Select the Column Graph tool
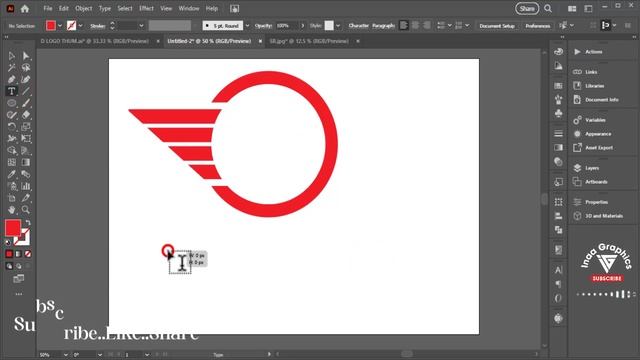Image resolution: width=640 pixels, height=360 pixels. tap(26, 186)
